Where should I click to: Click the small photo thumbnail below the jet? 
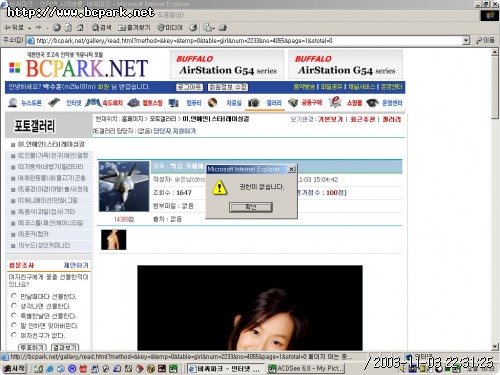pos(114,240)
